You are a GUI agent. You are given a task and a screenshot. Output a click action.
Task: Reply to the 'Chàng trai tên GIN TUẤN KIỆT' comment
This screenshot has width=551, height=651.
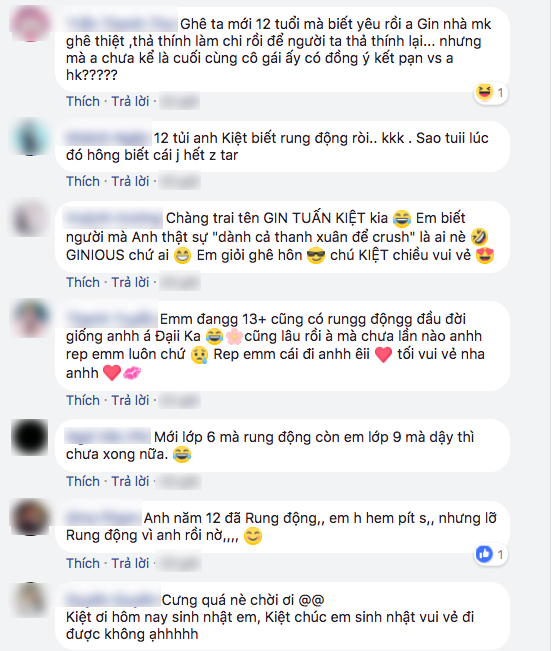click(x=130, y=282)
